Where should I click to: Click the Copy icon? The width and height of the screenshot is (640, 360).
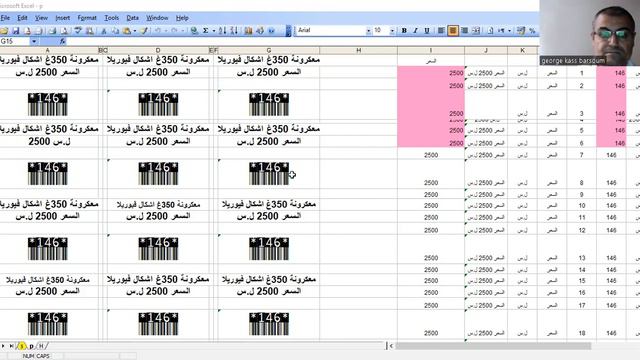116,31
